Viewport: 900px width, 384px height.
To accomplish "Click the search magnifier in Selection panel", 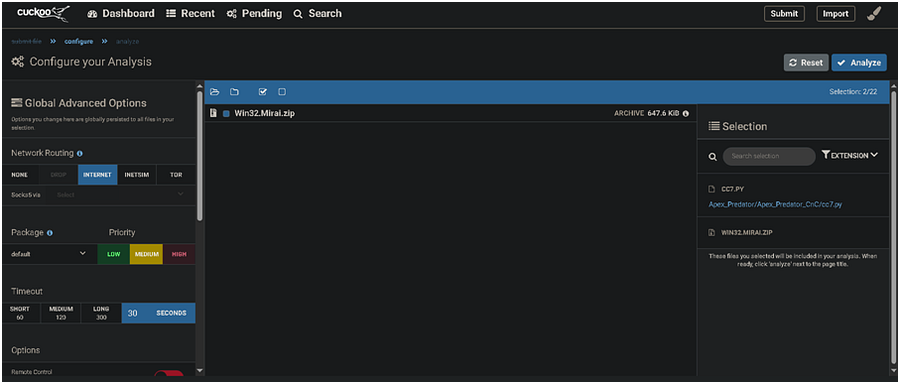I will click(x=712, y=156).
